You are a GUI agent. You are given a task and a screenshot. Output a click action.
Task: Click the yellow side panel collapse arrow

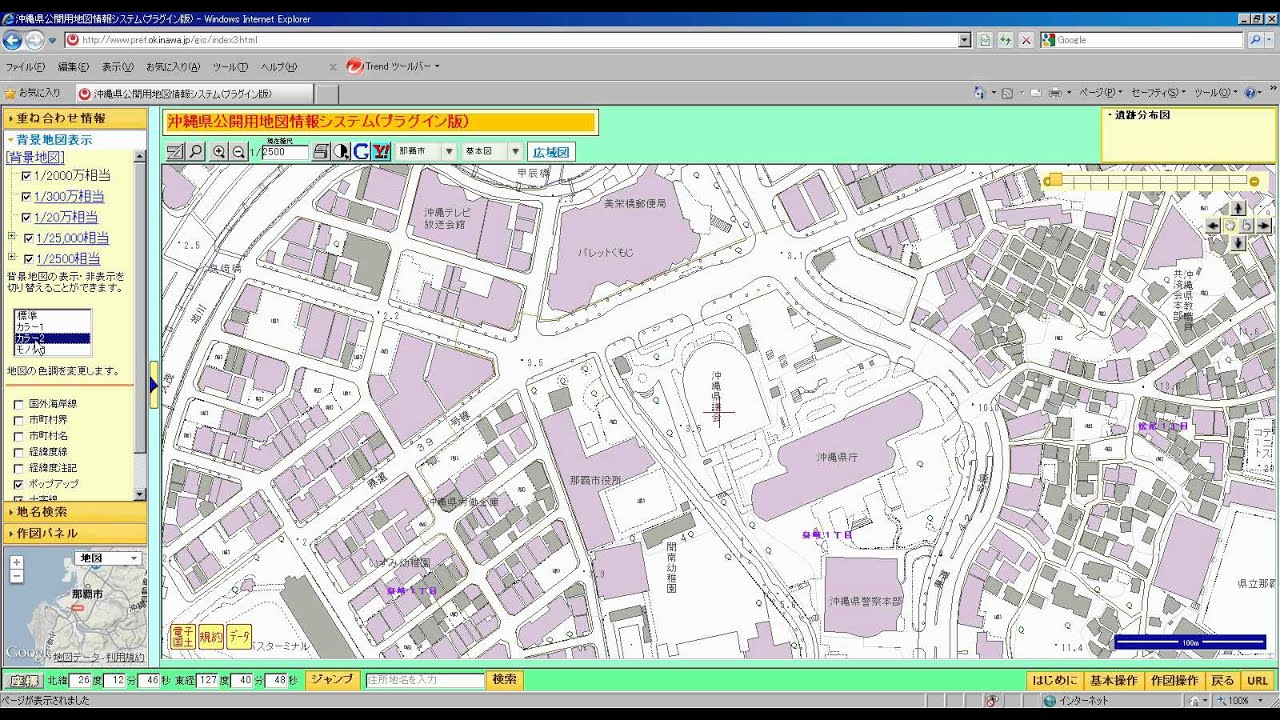pos(154,385)
